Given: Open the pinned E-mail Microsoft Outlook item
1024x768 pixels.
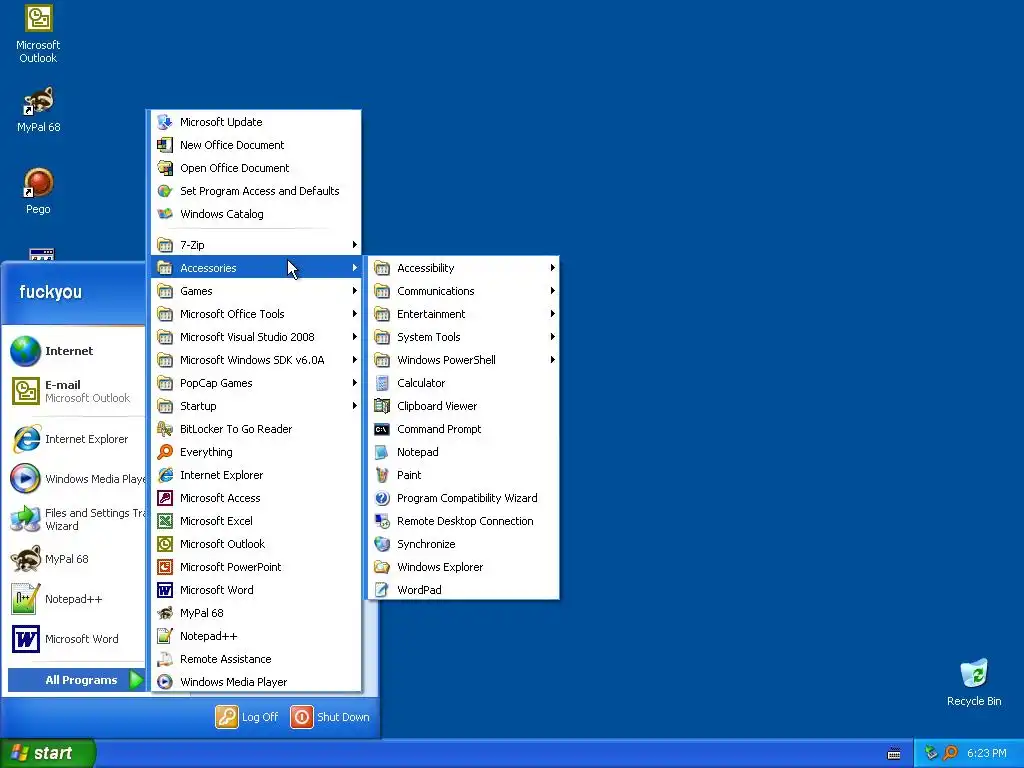Looking at the screenshot, I should [x=76, y=391].
